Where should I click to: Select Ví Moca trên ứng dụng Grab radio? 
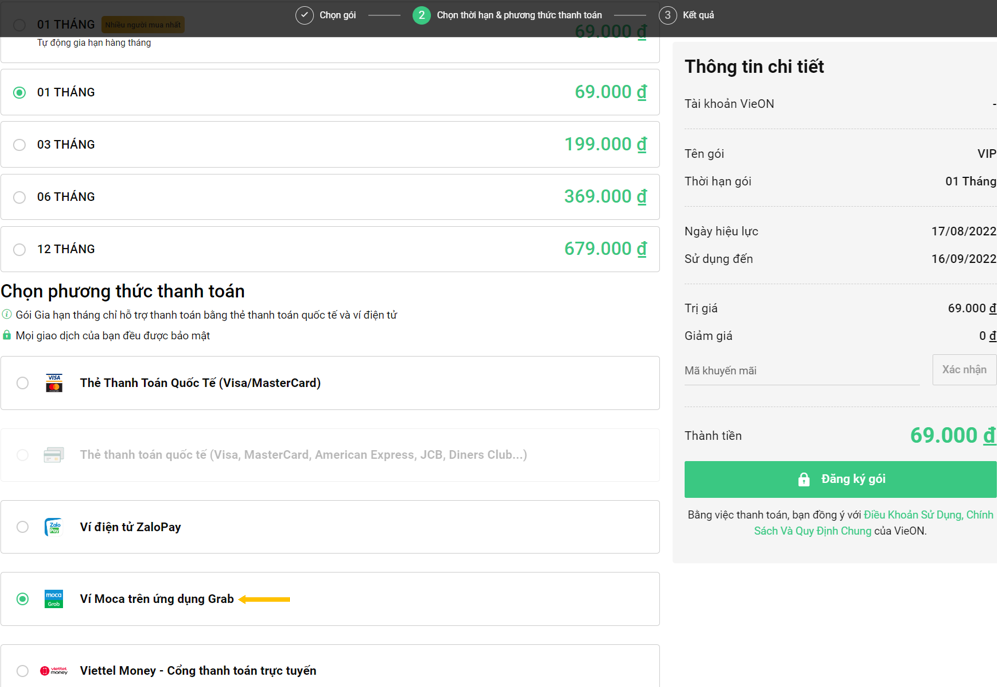[22, 599]
